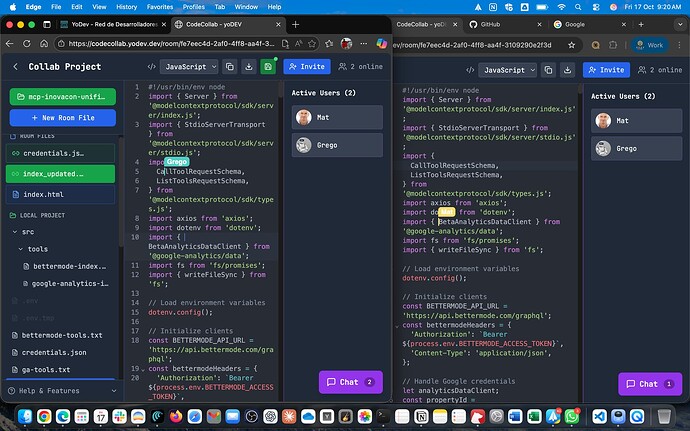Click Edge profile avatar

346,44
